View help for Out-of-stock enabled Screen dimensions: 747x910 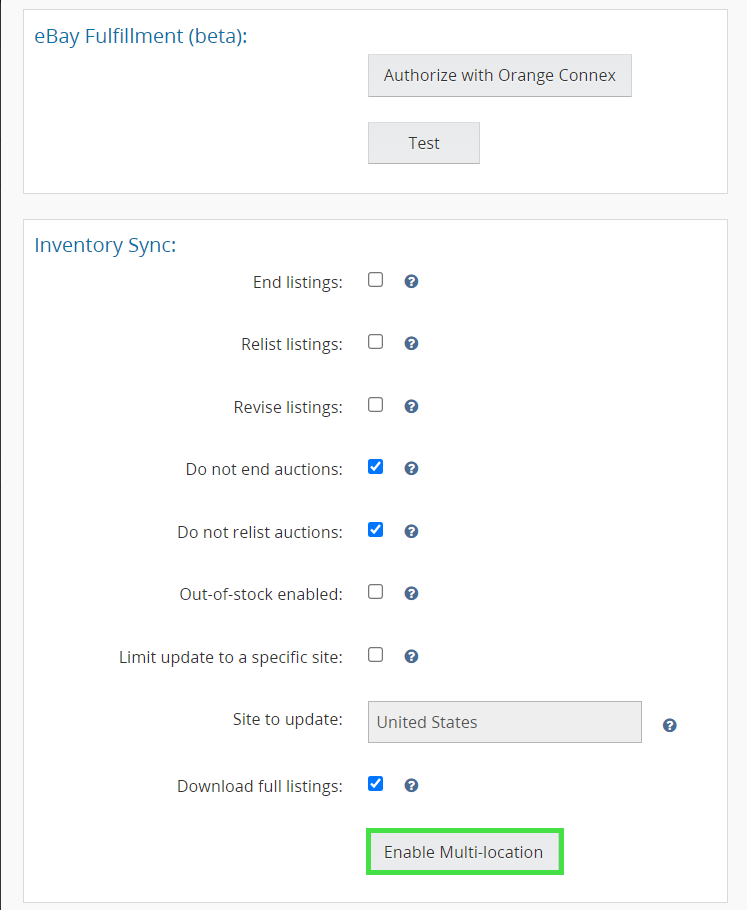tap(411, 593)
